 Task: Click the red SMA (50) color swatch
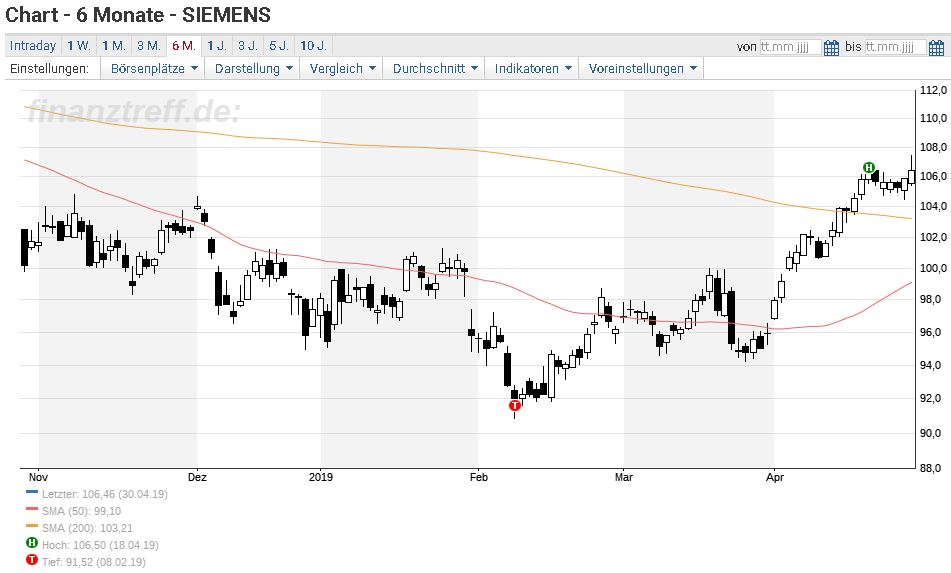[32, 509]
